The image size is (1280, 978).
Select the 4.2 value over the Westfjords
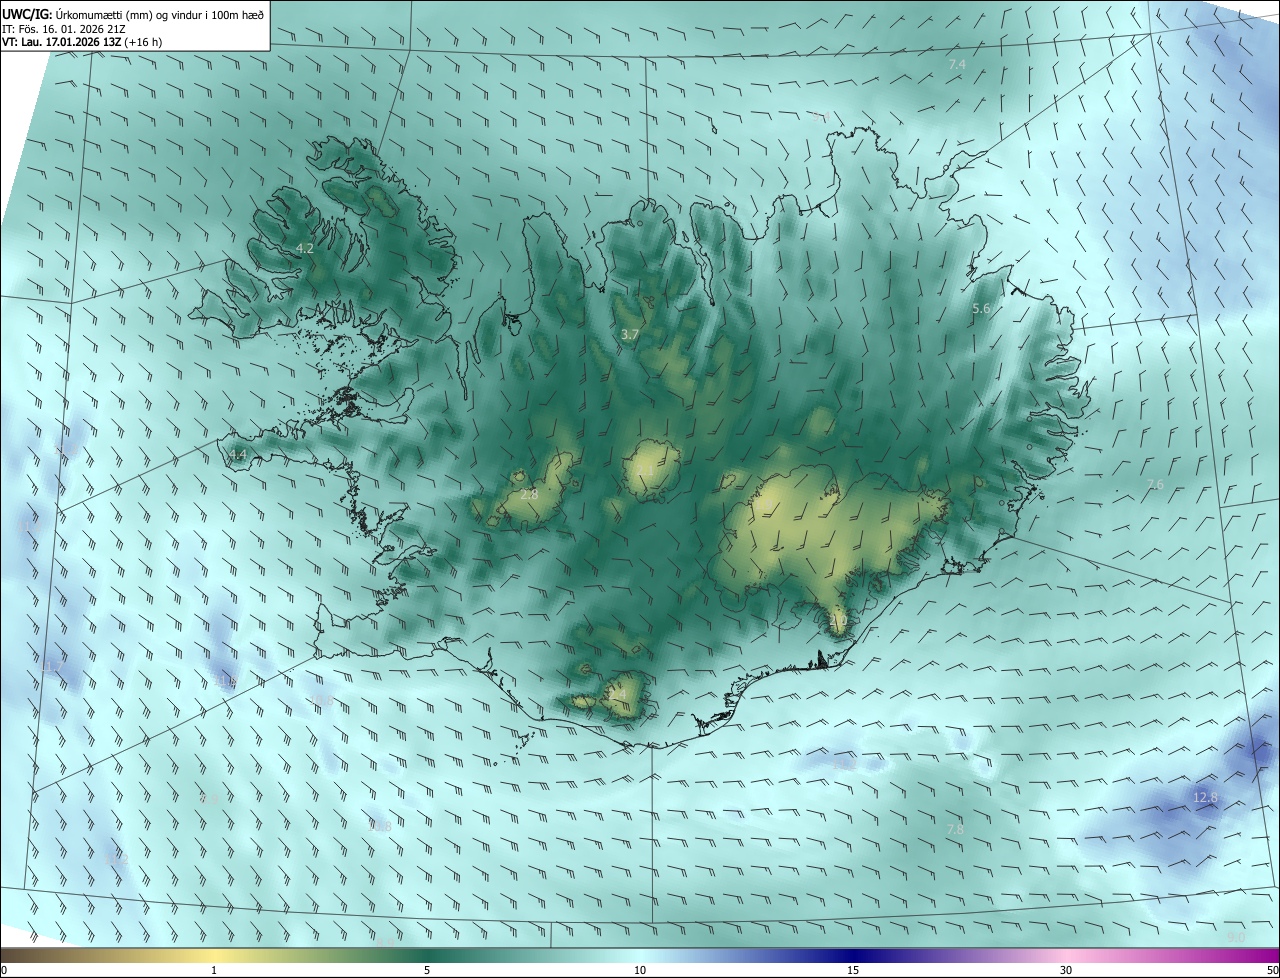point(305,248)
